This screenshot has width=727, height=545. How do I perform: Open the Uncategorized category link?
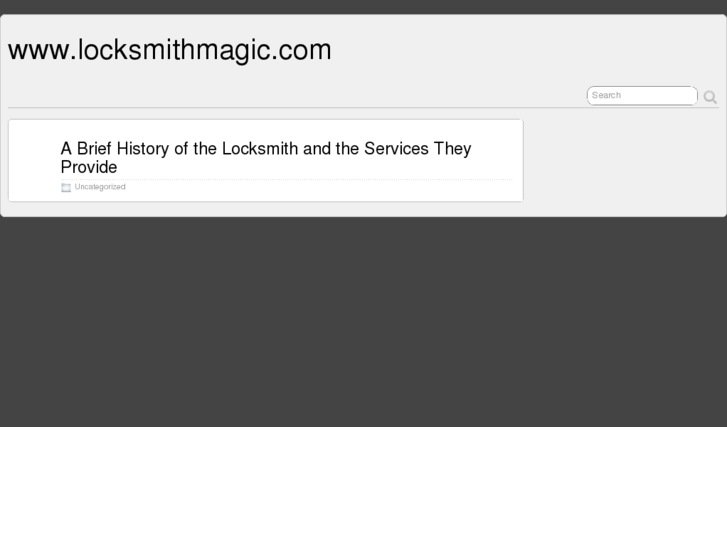100,187
